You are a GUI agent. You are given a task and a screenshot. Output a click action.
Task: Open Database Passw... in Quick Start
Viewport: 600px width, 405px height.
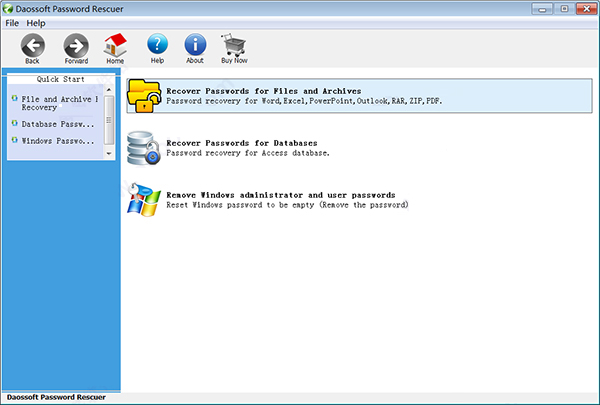[x=58, y=124]
